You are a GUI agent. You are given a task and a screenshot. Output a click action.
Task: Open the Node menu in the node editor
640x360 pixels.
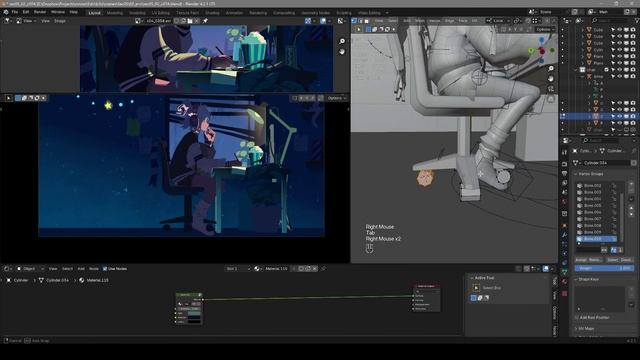click(x=94, y=269)
